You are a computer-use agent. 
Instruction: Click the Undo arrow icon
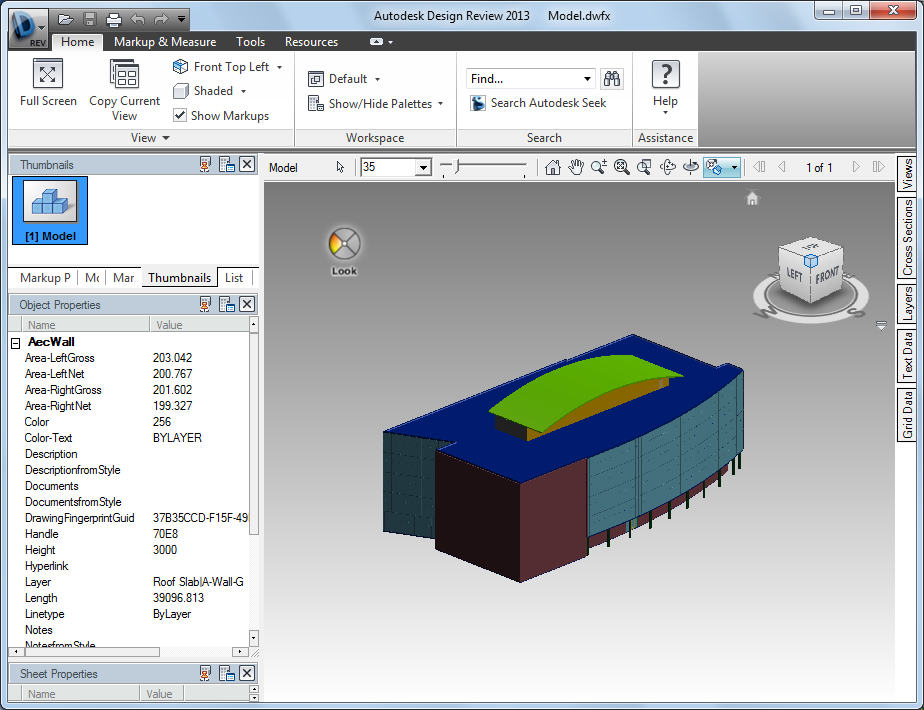tap(137, 19)
